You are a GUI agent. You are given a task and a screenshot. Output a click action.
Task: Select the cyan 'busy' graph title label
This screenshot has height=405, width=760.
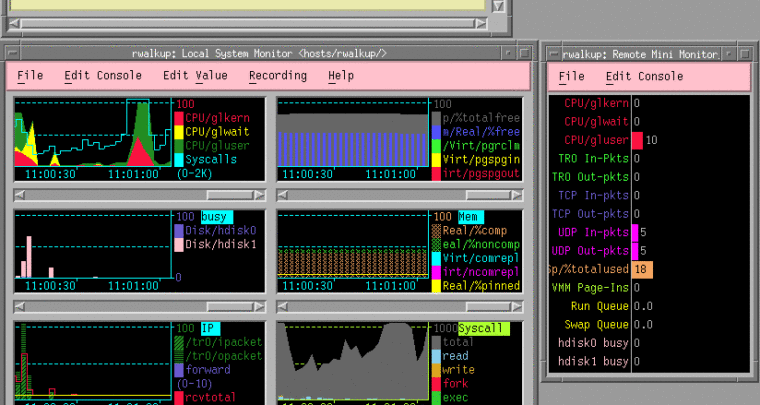tap(216, 216)
